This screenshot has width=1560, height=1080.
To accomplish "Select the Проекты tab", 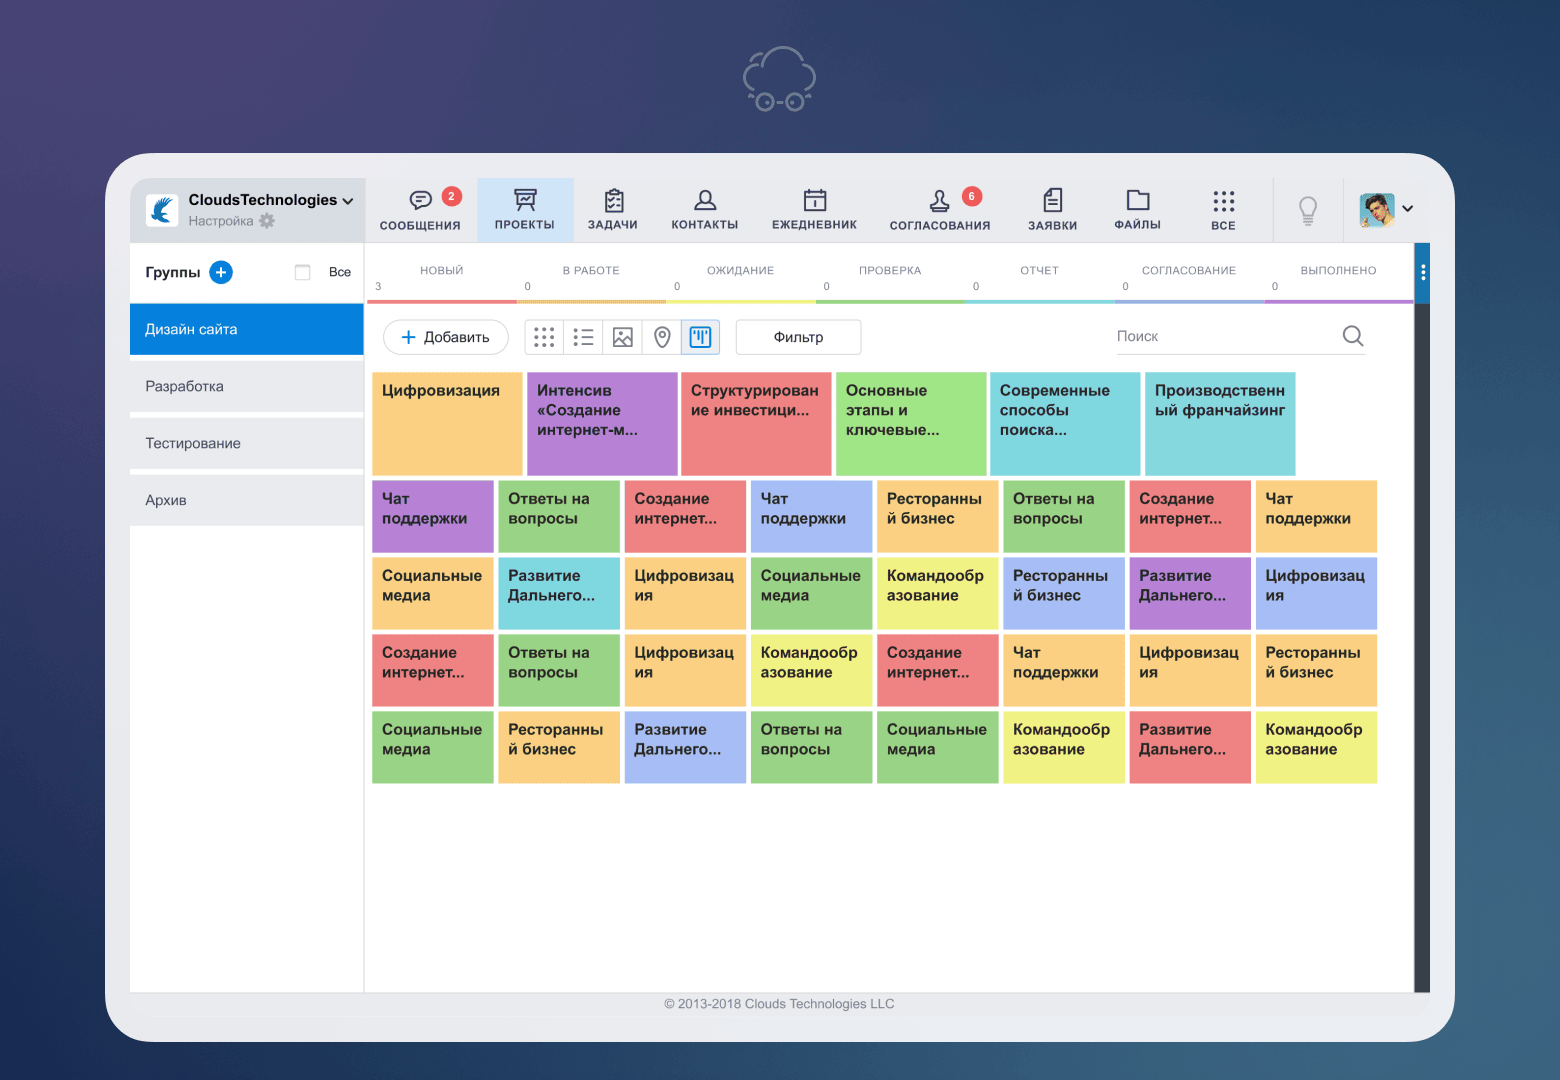I will pyautogui.click(x=525, y=209).
